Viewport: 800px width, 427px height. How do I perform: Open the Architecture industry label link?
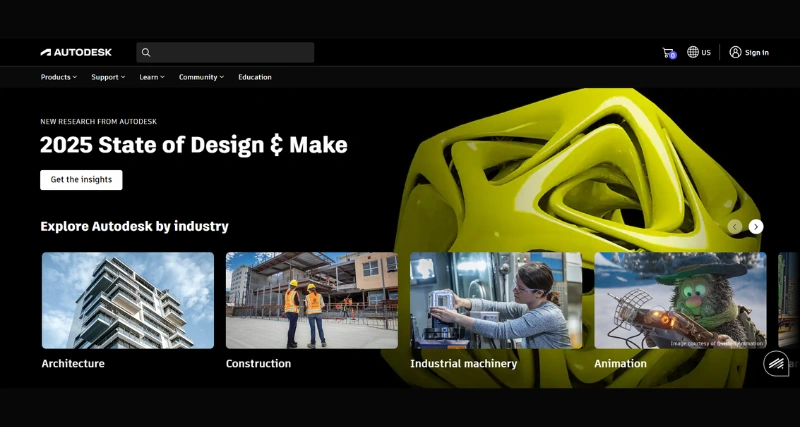[73, 364]
